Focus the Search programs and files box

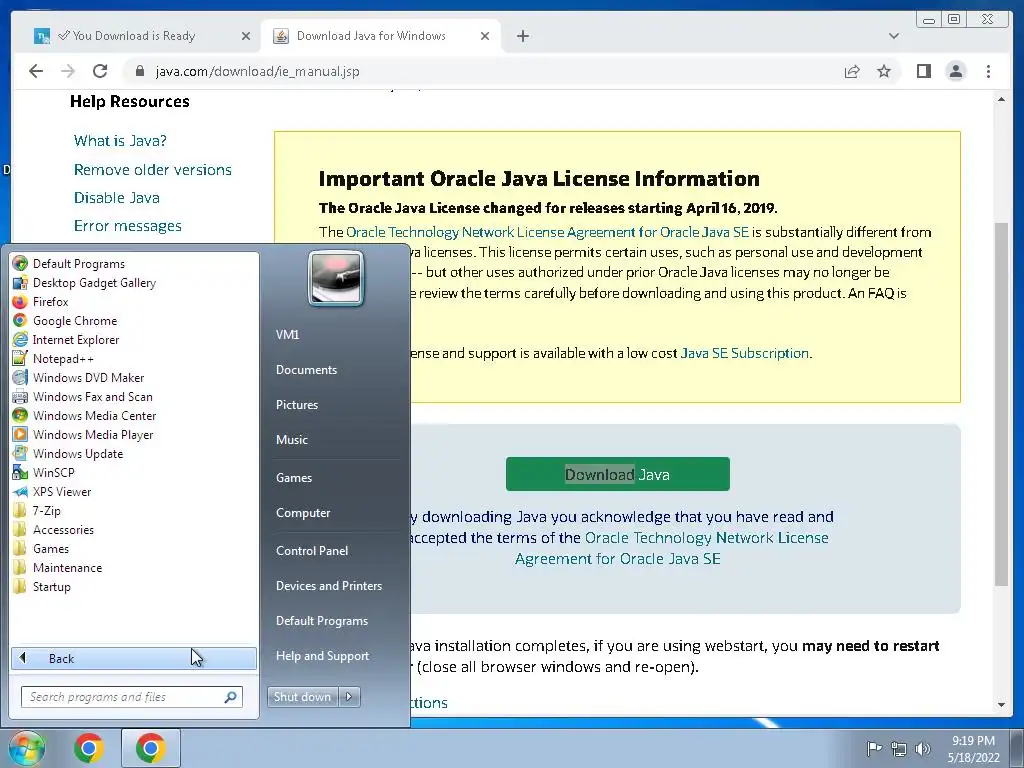(x=131, y=697)
